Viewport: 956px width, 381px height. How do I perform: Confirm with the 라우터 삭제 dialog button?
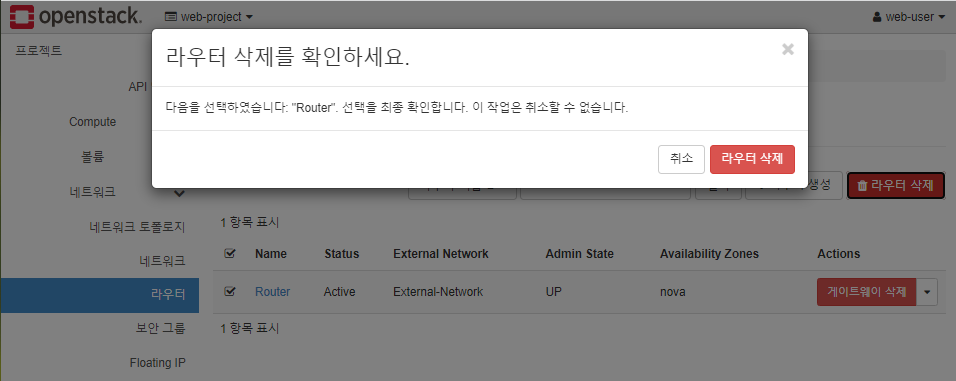point(752,159)
